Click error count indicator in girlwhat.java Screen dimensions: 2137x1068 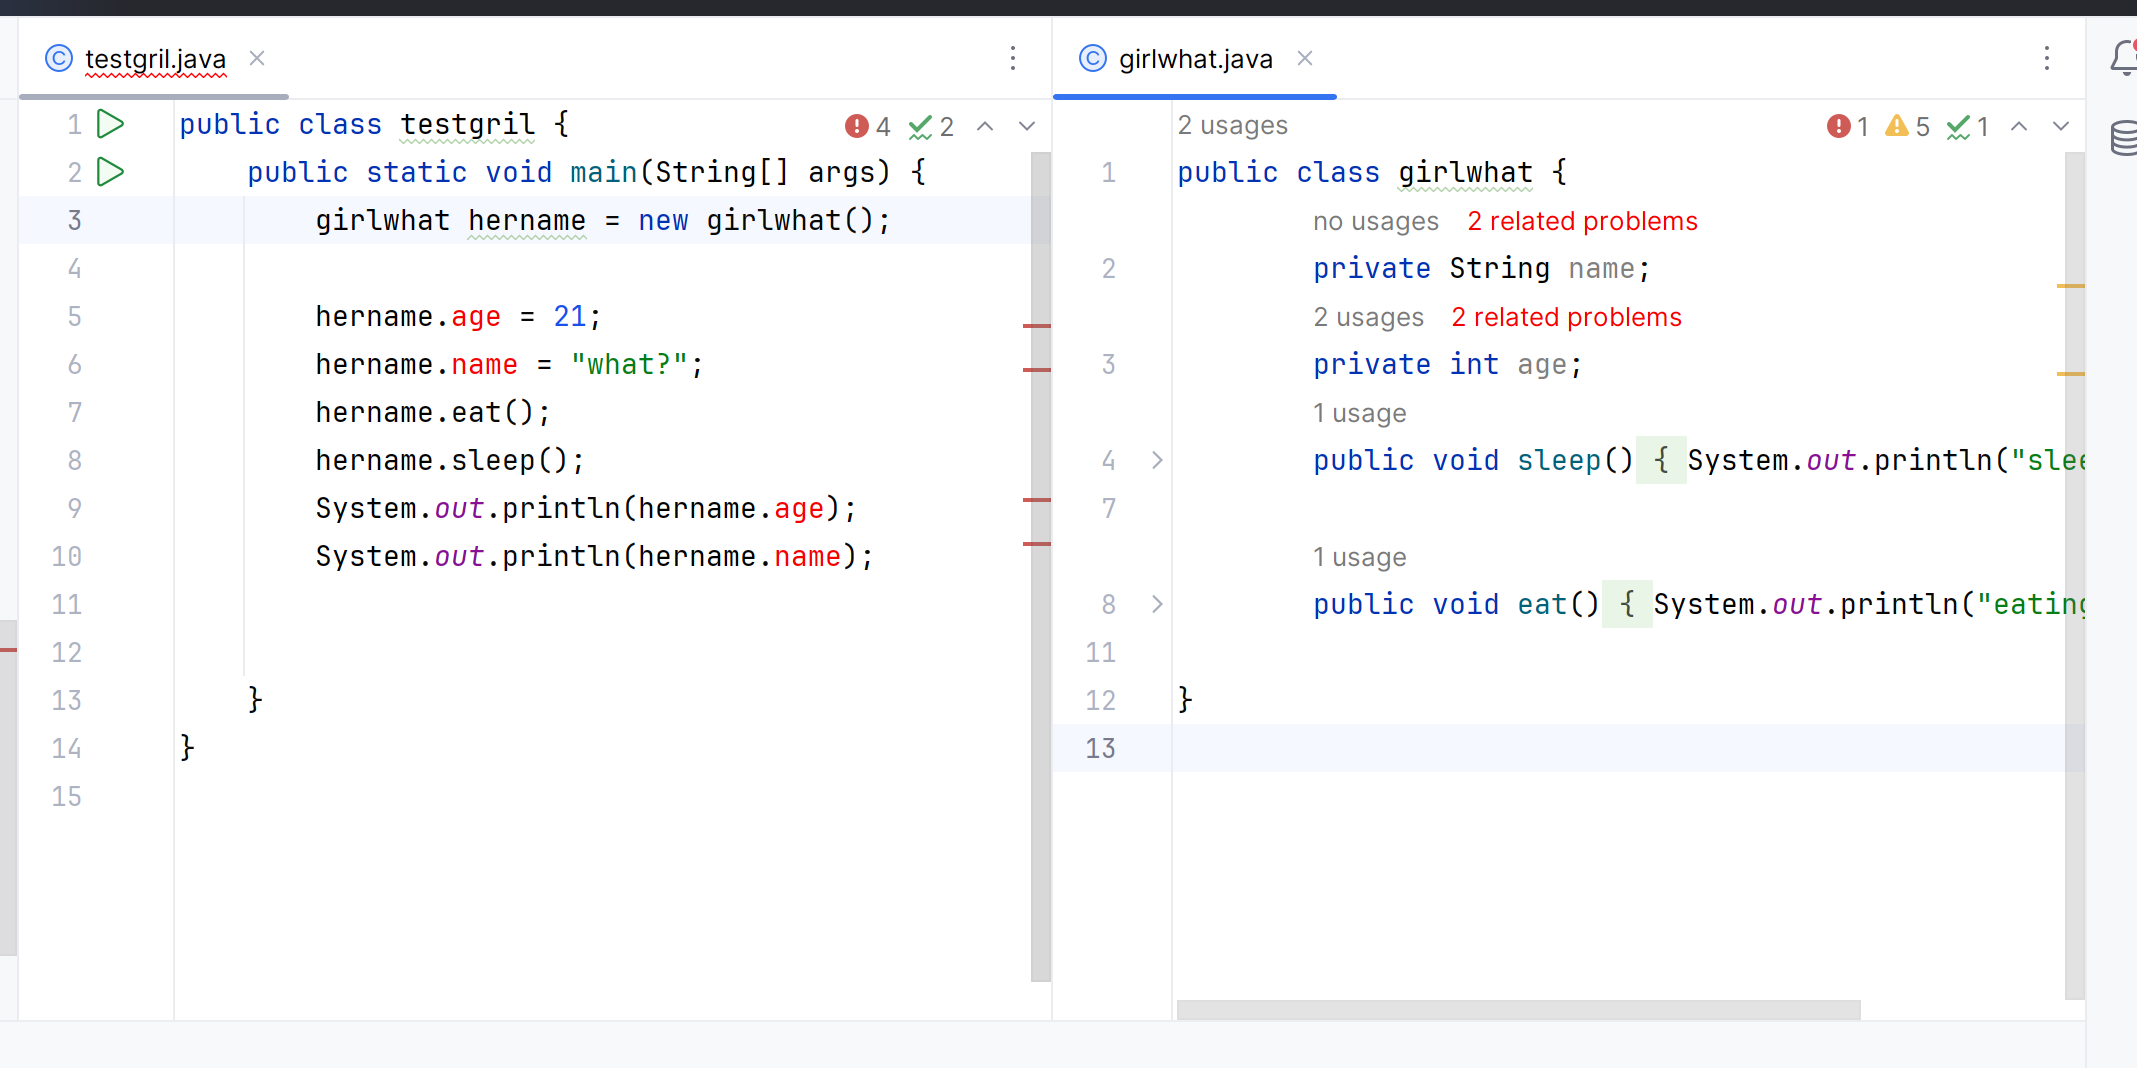tap(1848, 126)
